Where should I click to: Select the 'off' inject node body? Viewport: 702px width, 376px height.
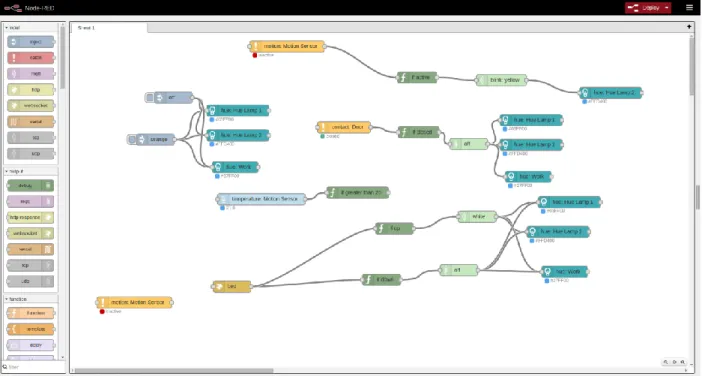pyautogui.click(x=173, y=97)
